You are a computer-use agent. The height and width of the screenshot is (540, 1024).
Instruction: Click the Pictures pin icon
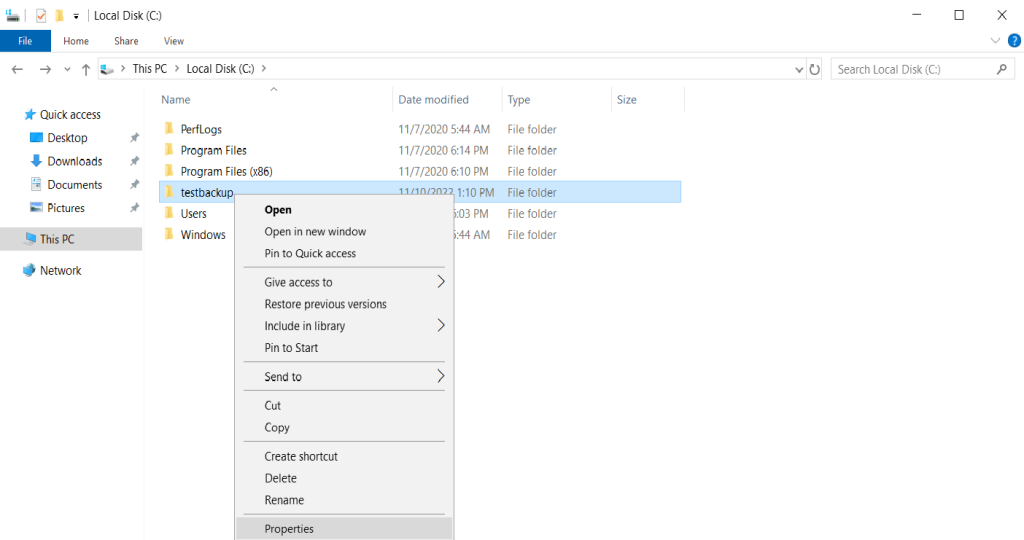coord(135,208)
